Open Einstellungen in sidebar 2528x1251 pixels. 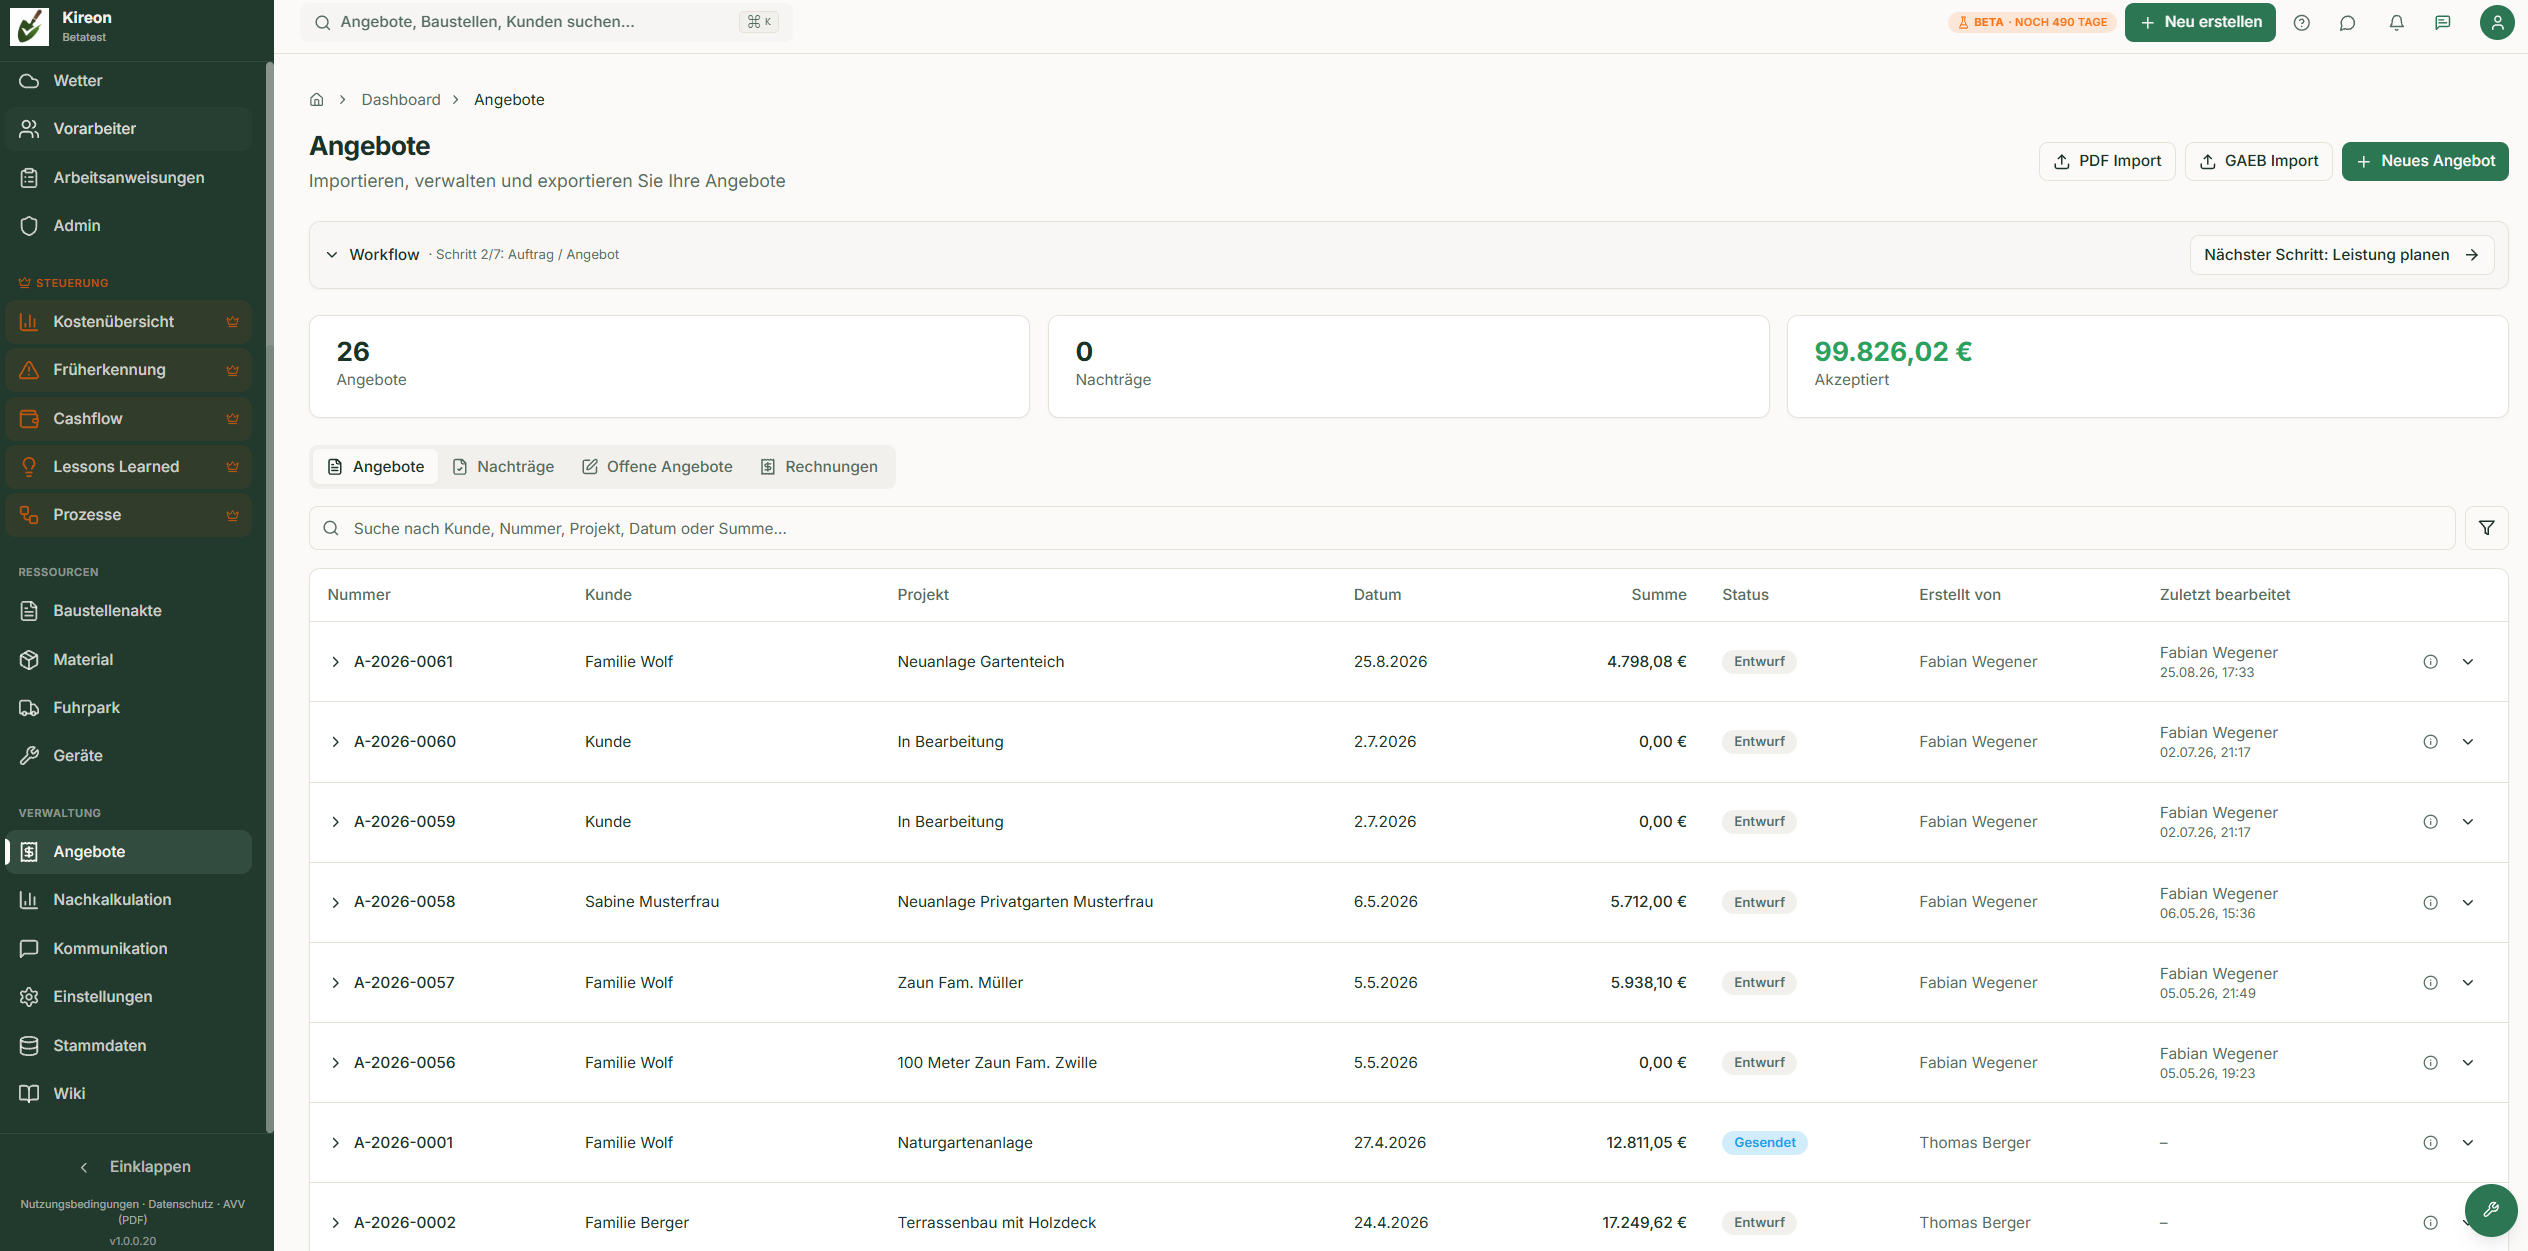128,997
